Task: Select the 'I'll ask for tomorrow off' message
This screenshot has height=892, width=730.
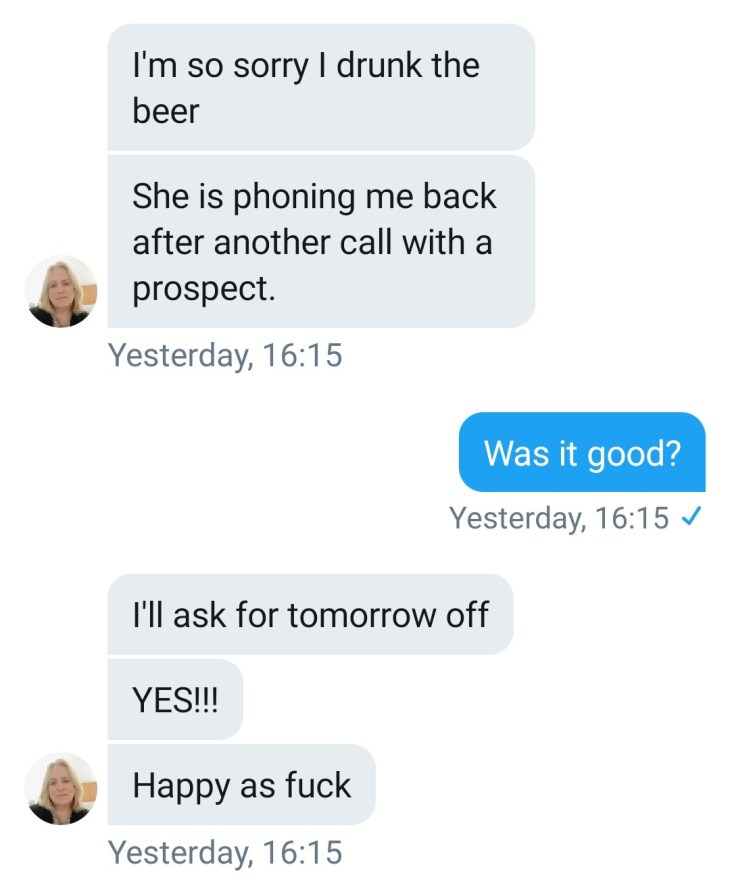Action: coord(310,615)
